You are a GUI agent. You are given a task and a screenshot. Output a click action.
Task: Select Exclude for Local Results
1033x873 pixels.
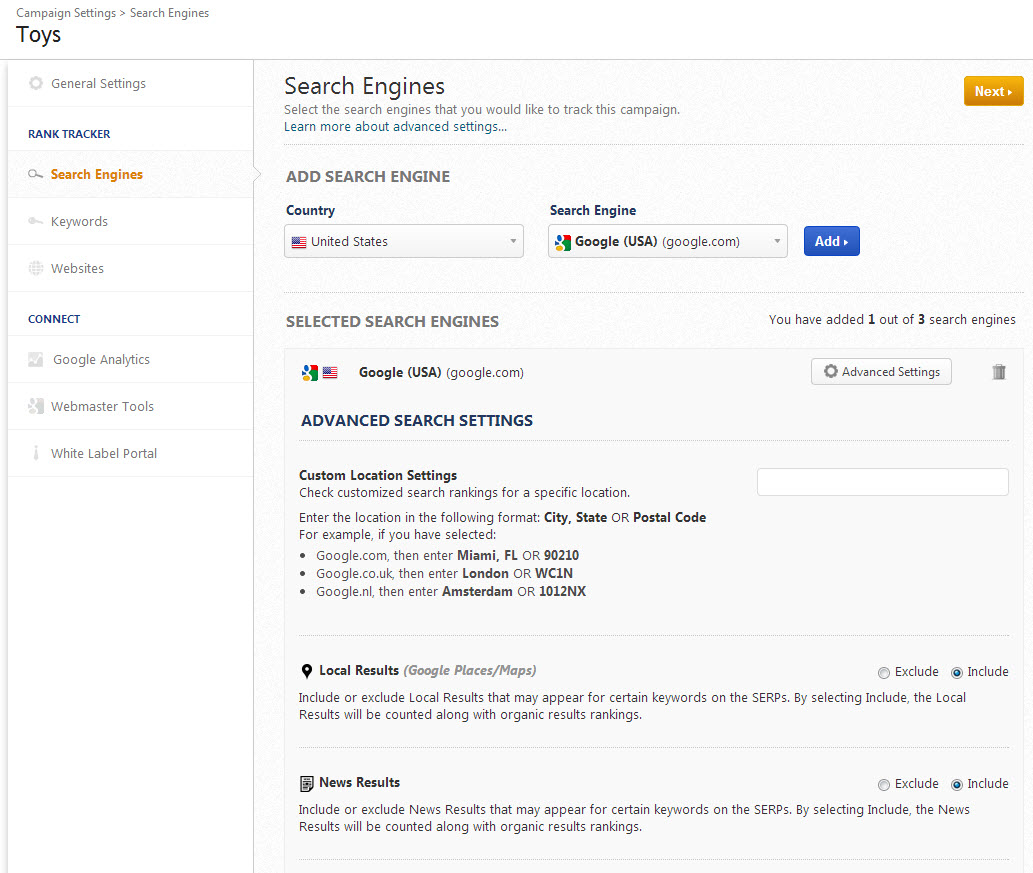(x=884, y=673)
